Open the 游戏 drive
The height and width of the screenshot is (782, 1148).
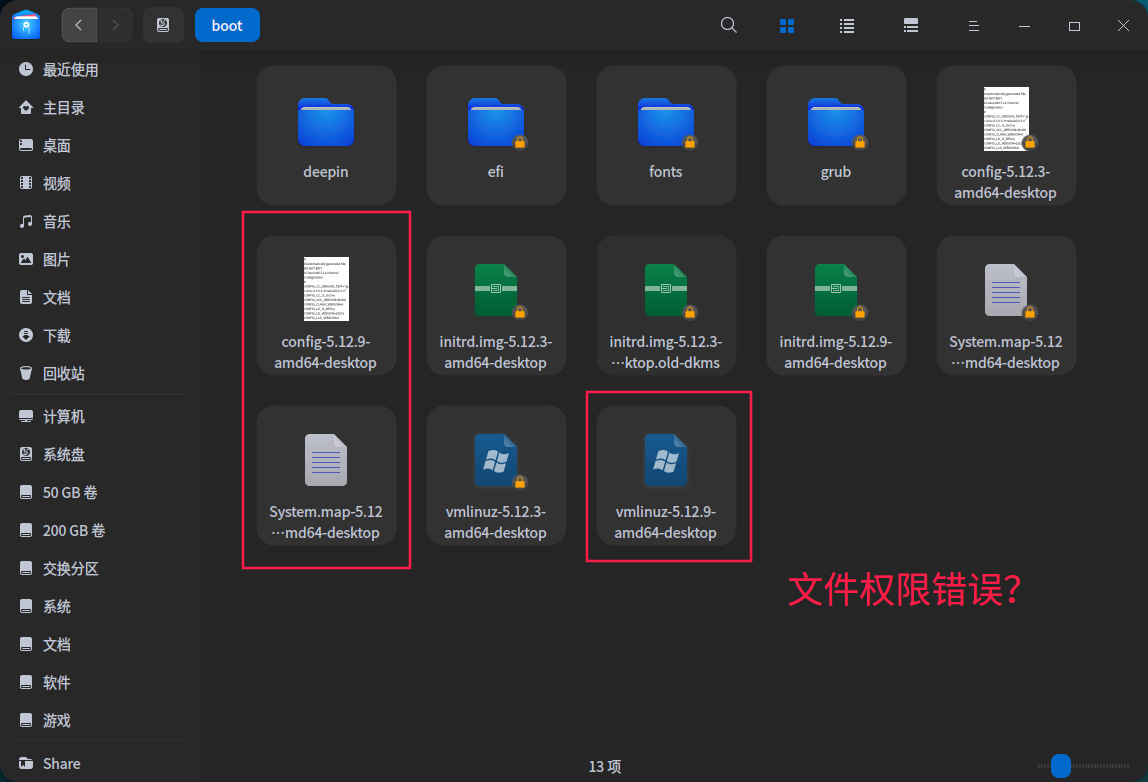click(95, 721)
